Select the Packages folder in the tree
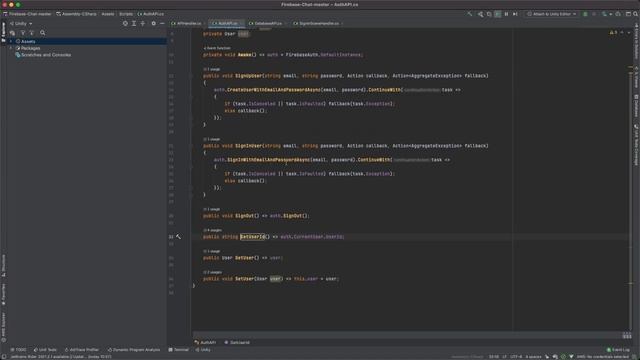This screenshot has width=640, height=360. (28, 48)
